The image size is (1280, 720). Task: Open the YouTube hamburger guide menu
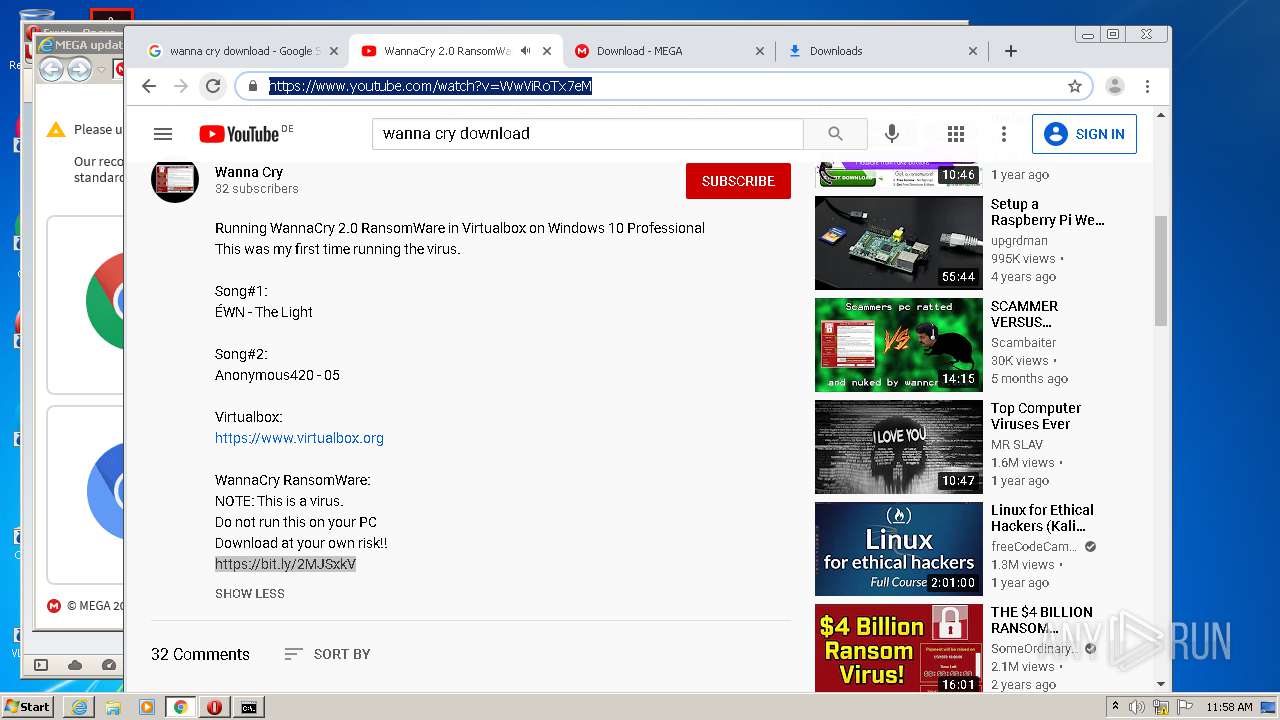click(163, 134)
